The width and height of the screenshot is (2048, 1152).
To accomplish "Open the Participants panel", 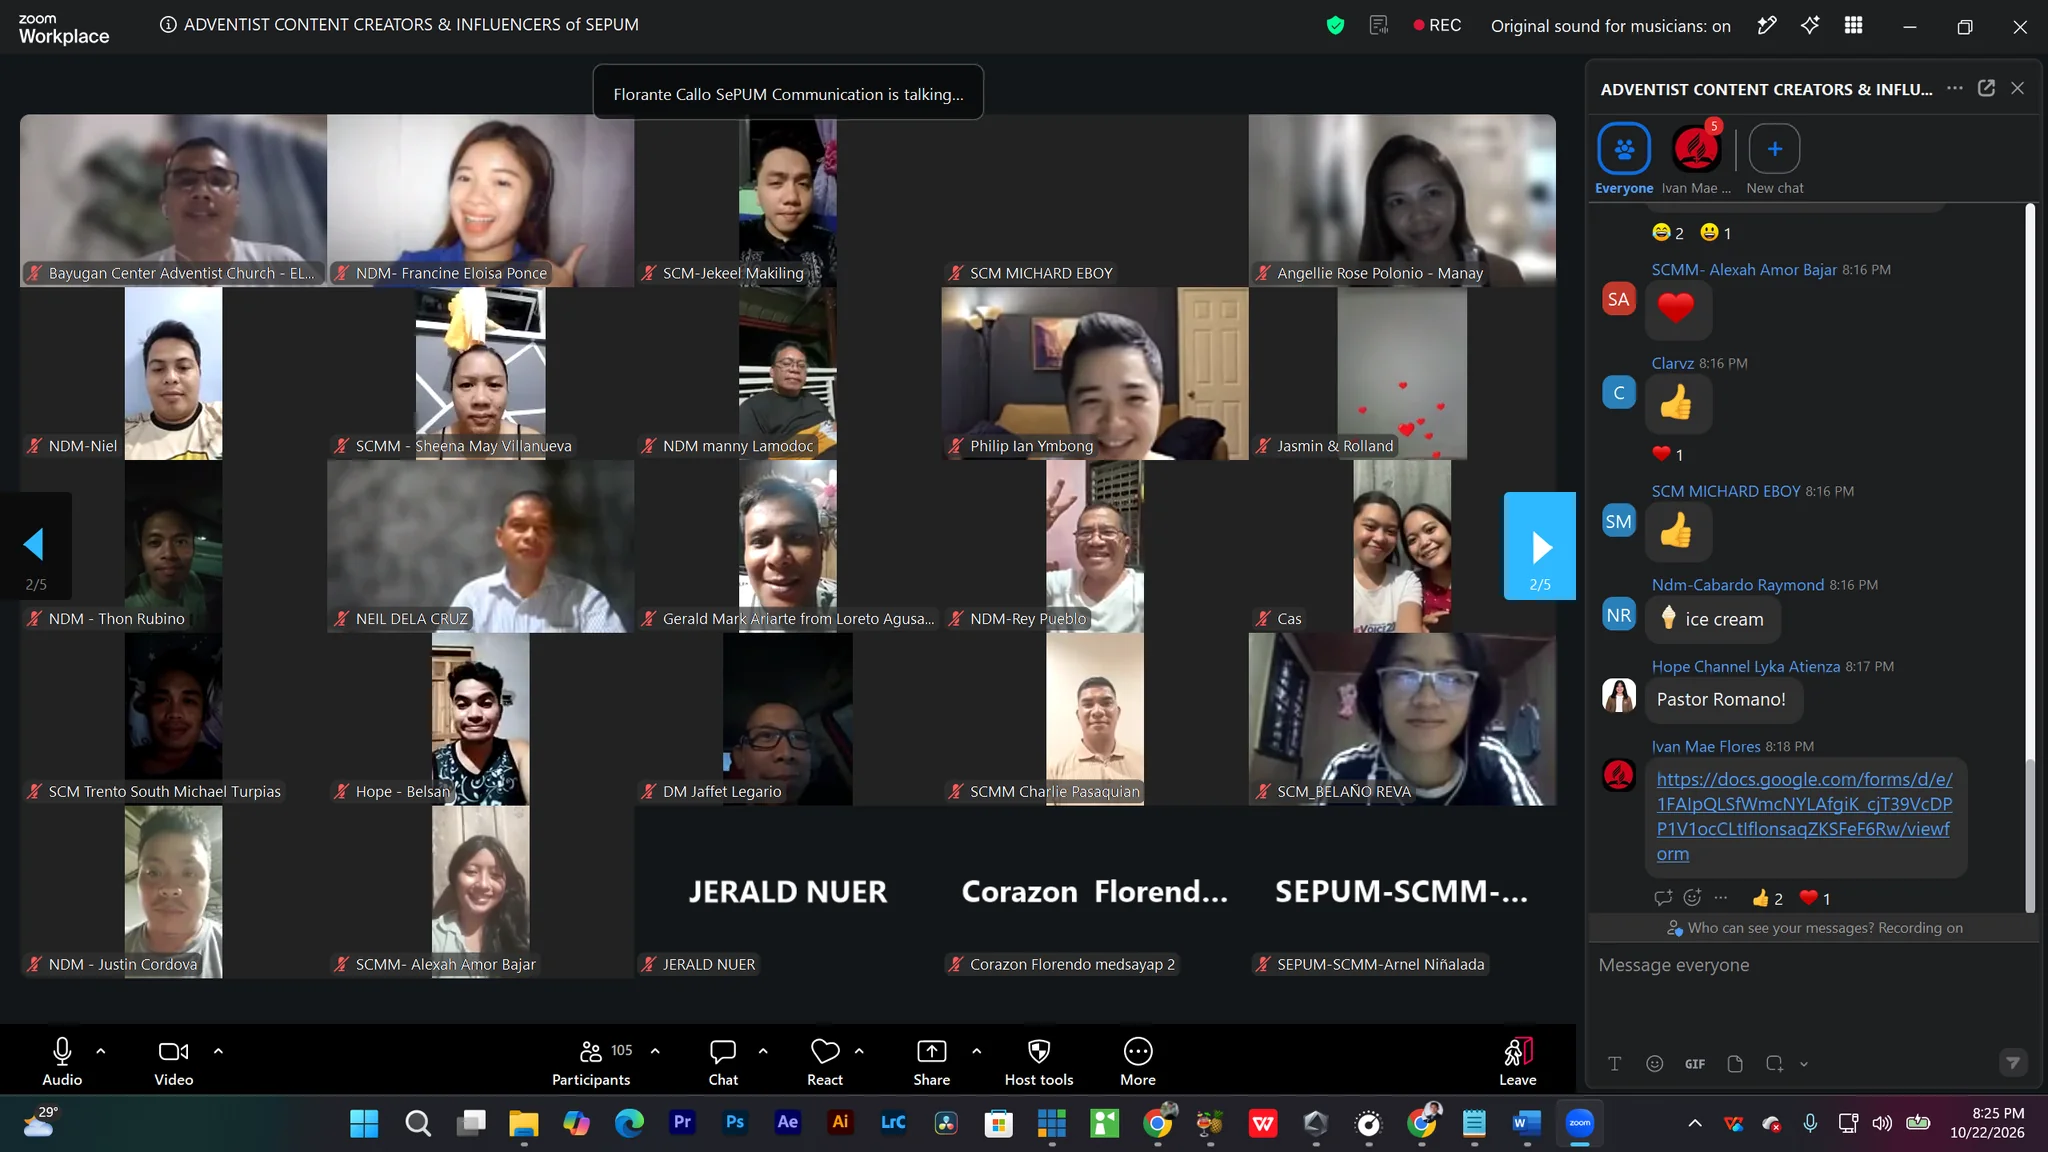I will (591, 1062).
